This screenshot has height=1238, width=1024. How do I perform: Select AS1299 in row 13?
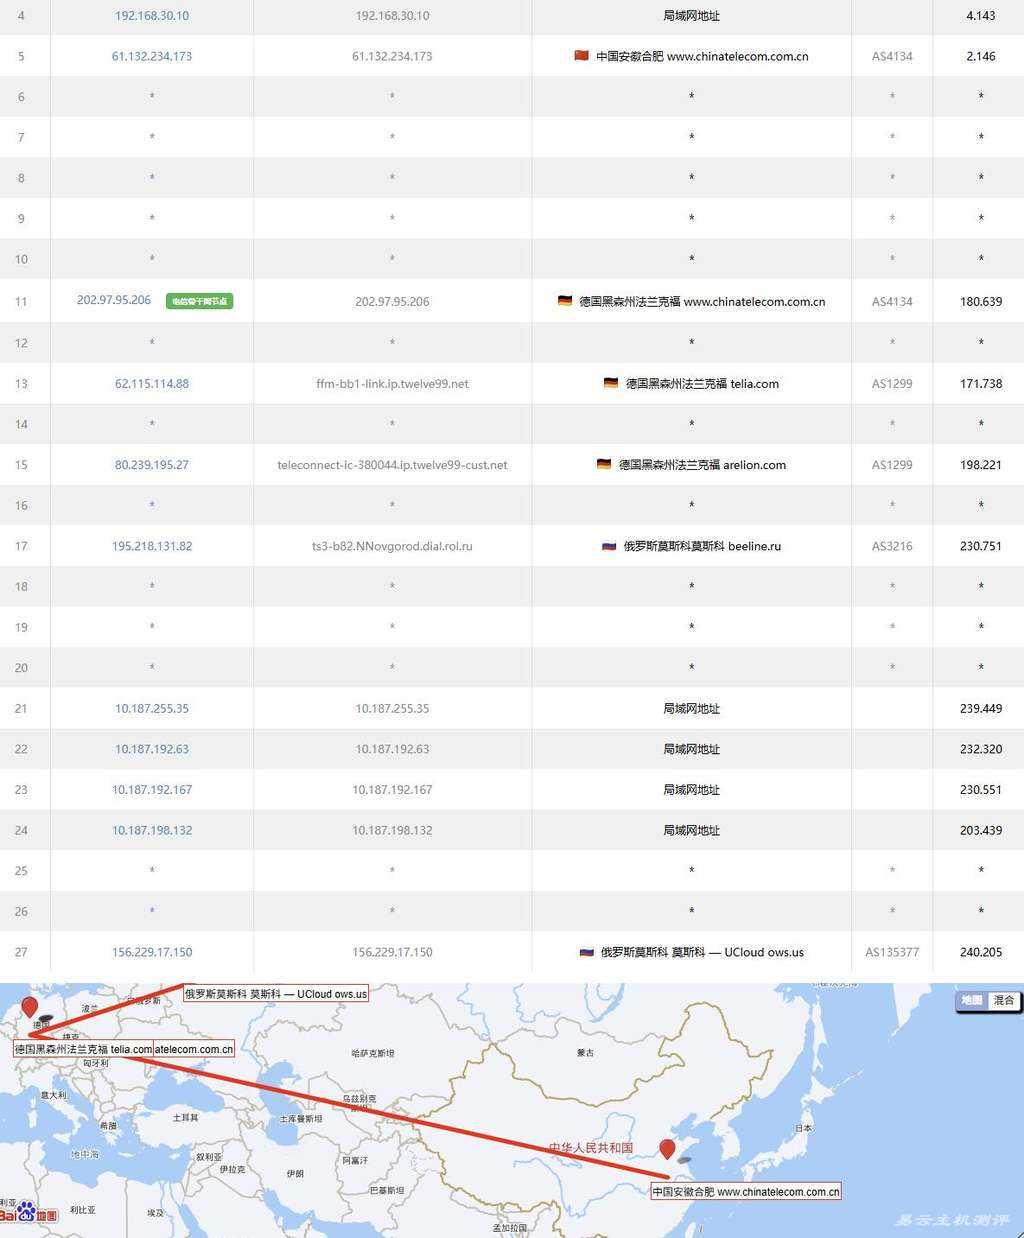[892, 384]
